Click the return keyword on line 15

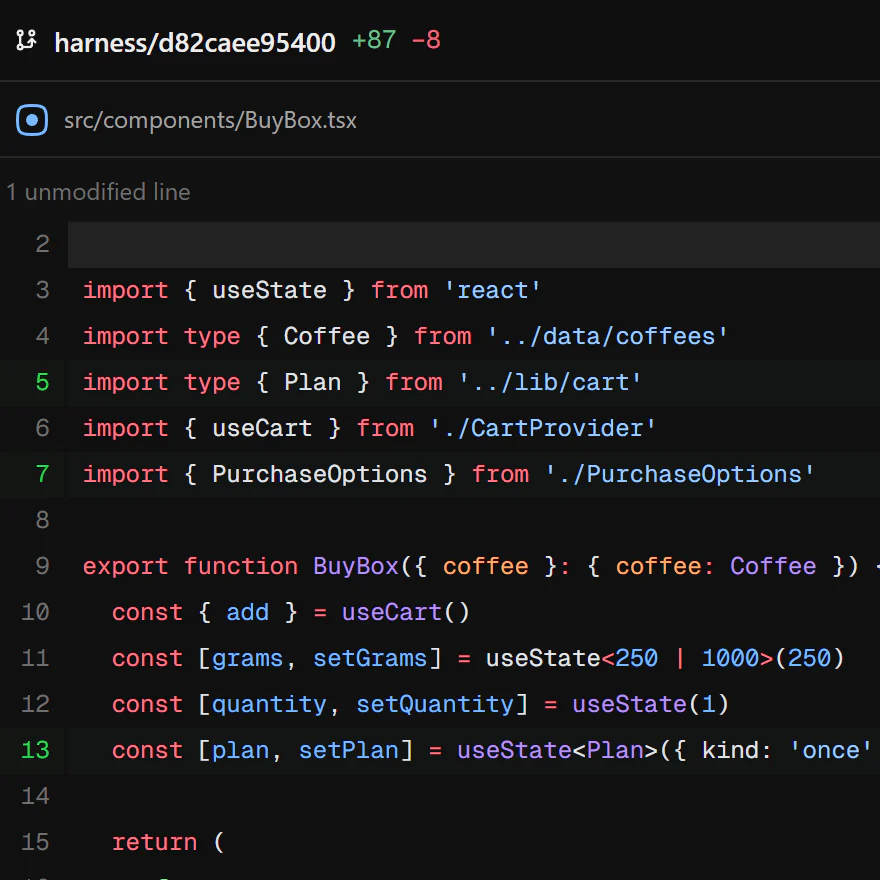pos(154,842)
